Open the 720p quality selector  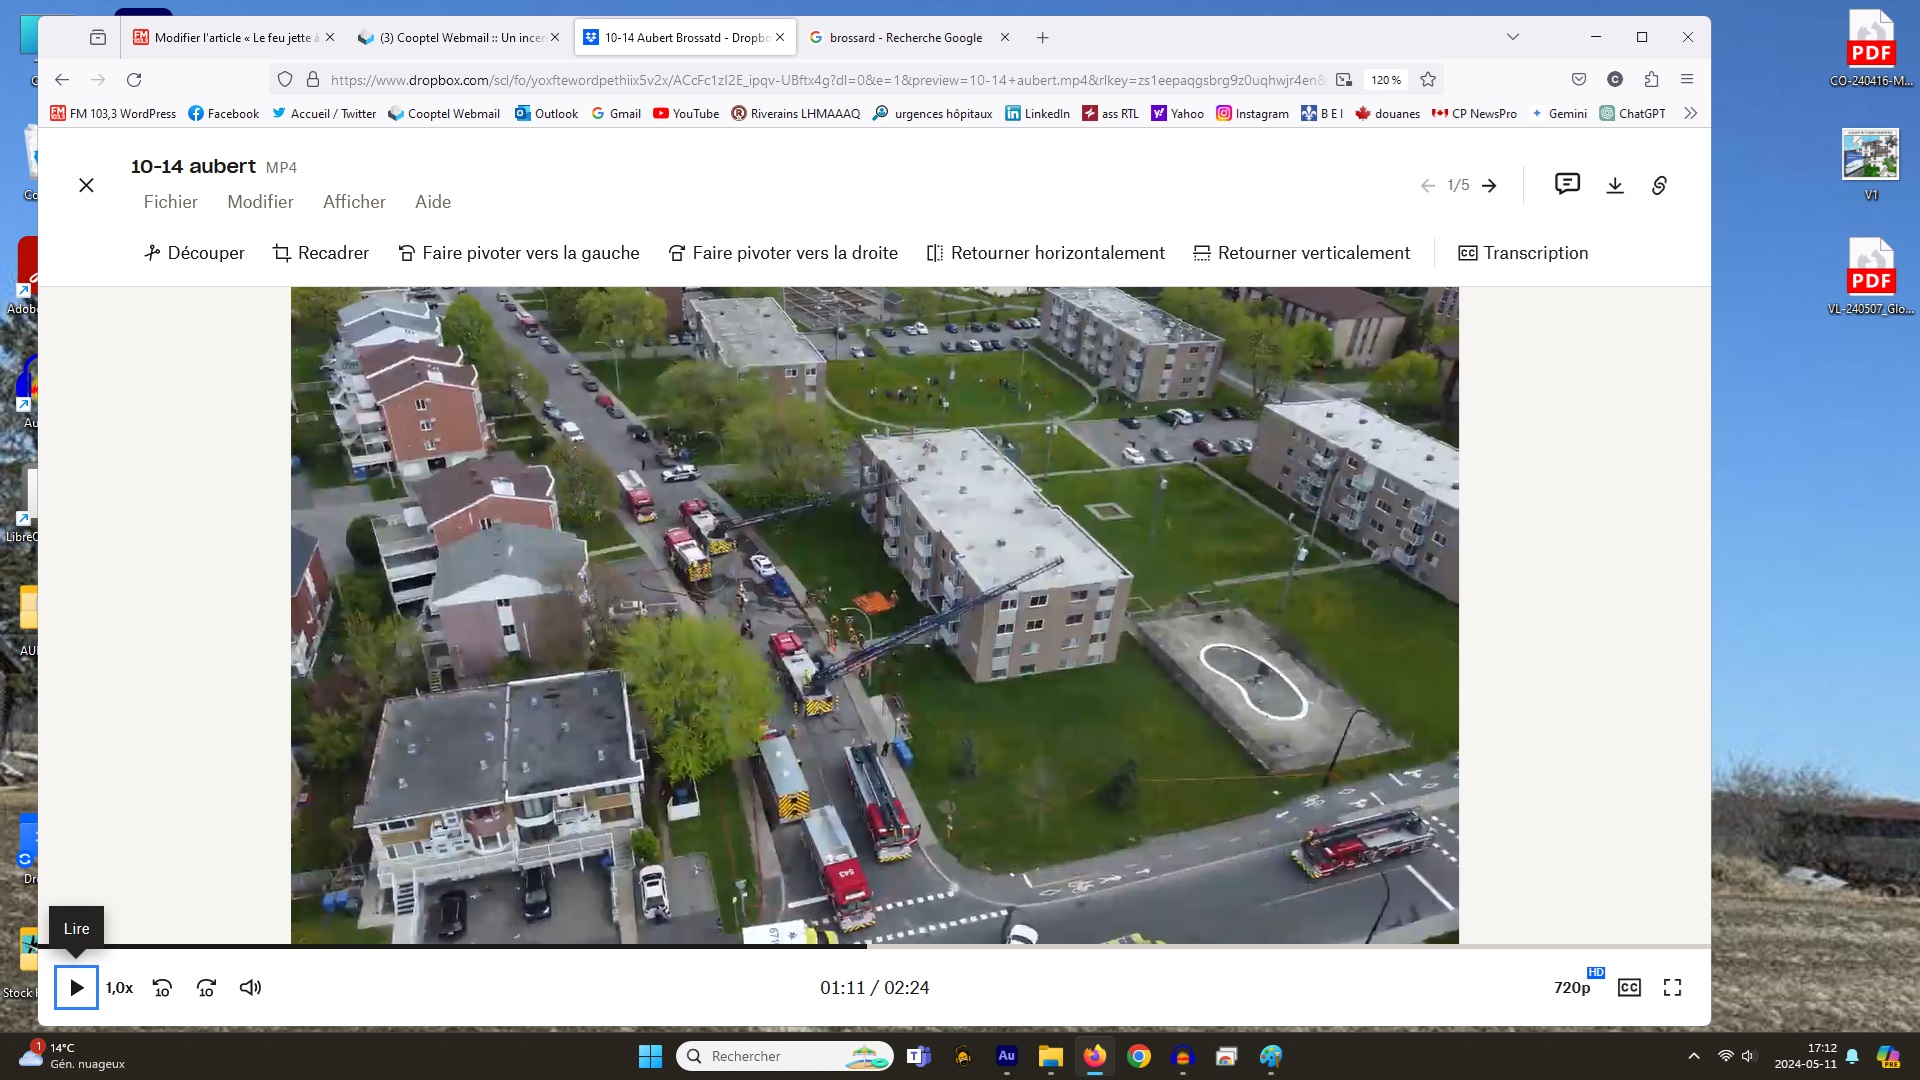[x=1571, y=988]
